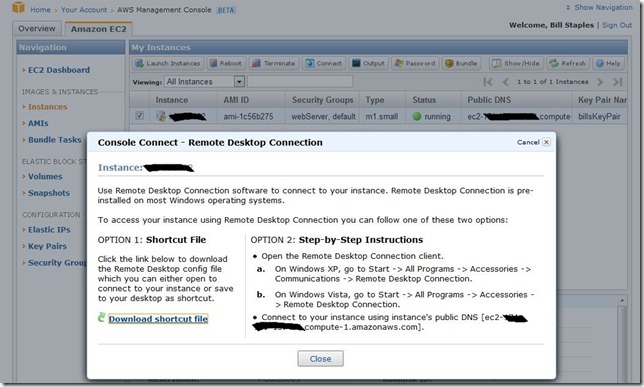Click the webServer, default cell

pyautogui.click(x=323, y=116)
